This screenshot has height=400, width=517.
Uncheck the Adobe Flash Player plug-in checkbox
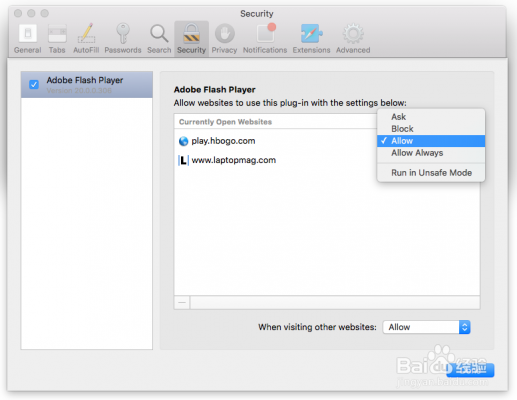pyautogui.click(x=34, y=84)
